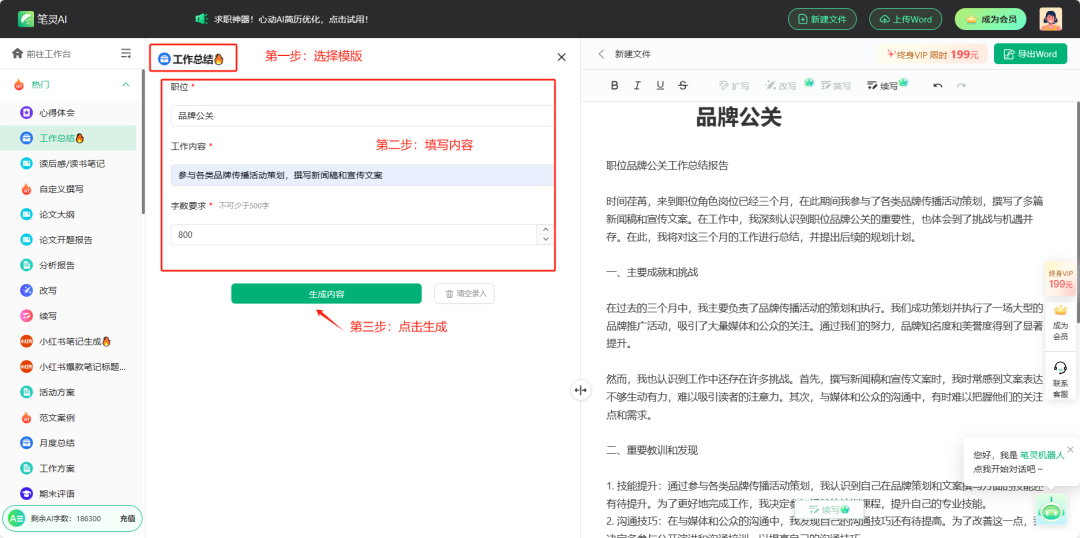The height and width of the screenshot is (538, 1080).
Task: Click the 工作内容 input field
Action: [x=362, y=175]
